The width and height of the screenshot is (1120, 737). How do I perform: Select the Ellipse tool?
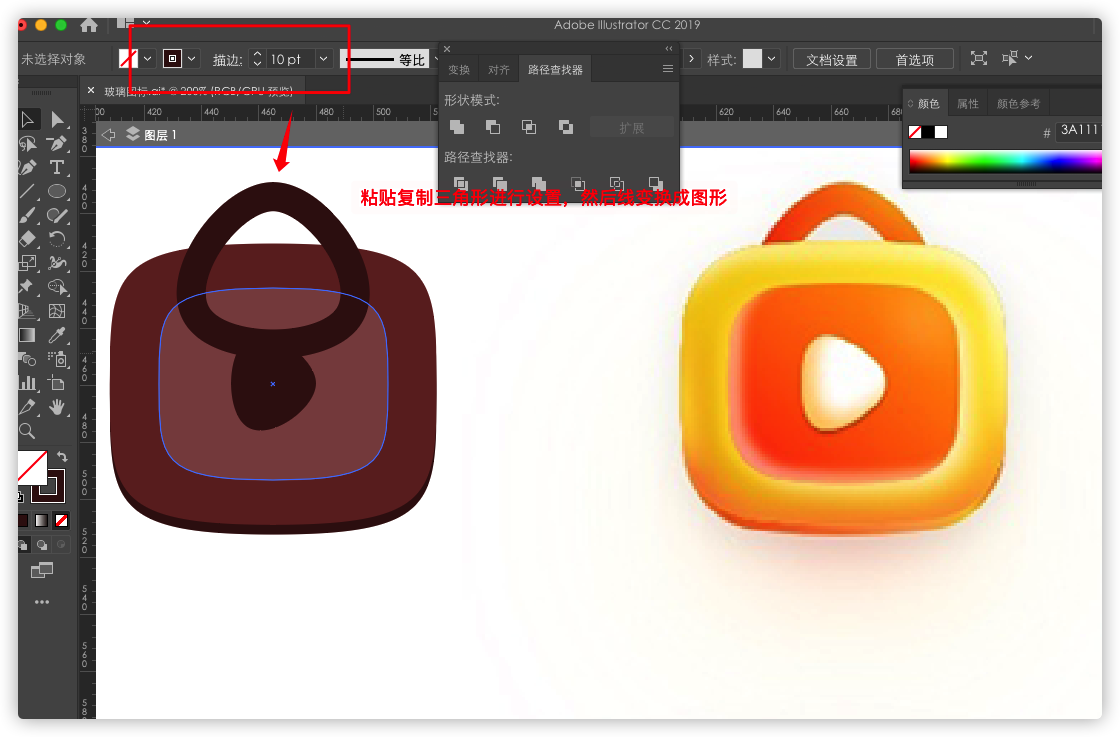57,191
